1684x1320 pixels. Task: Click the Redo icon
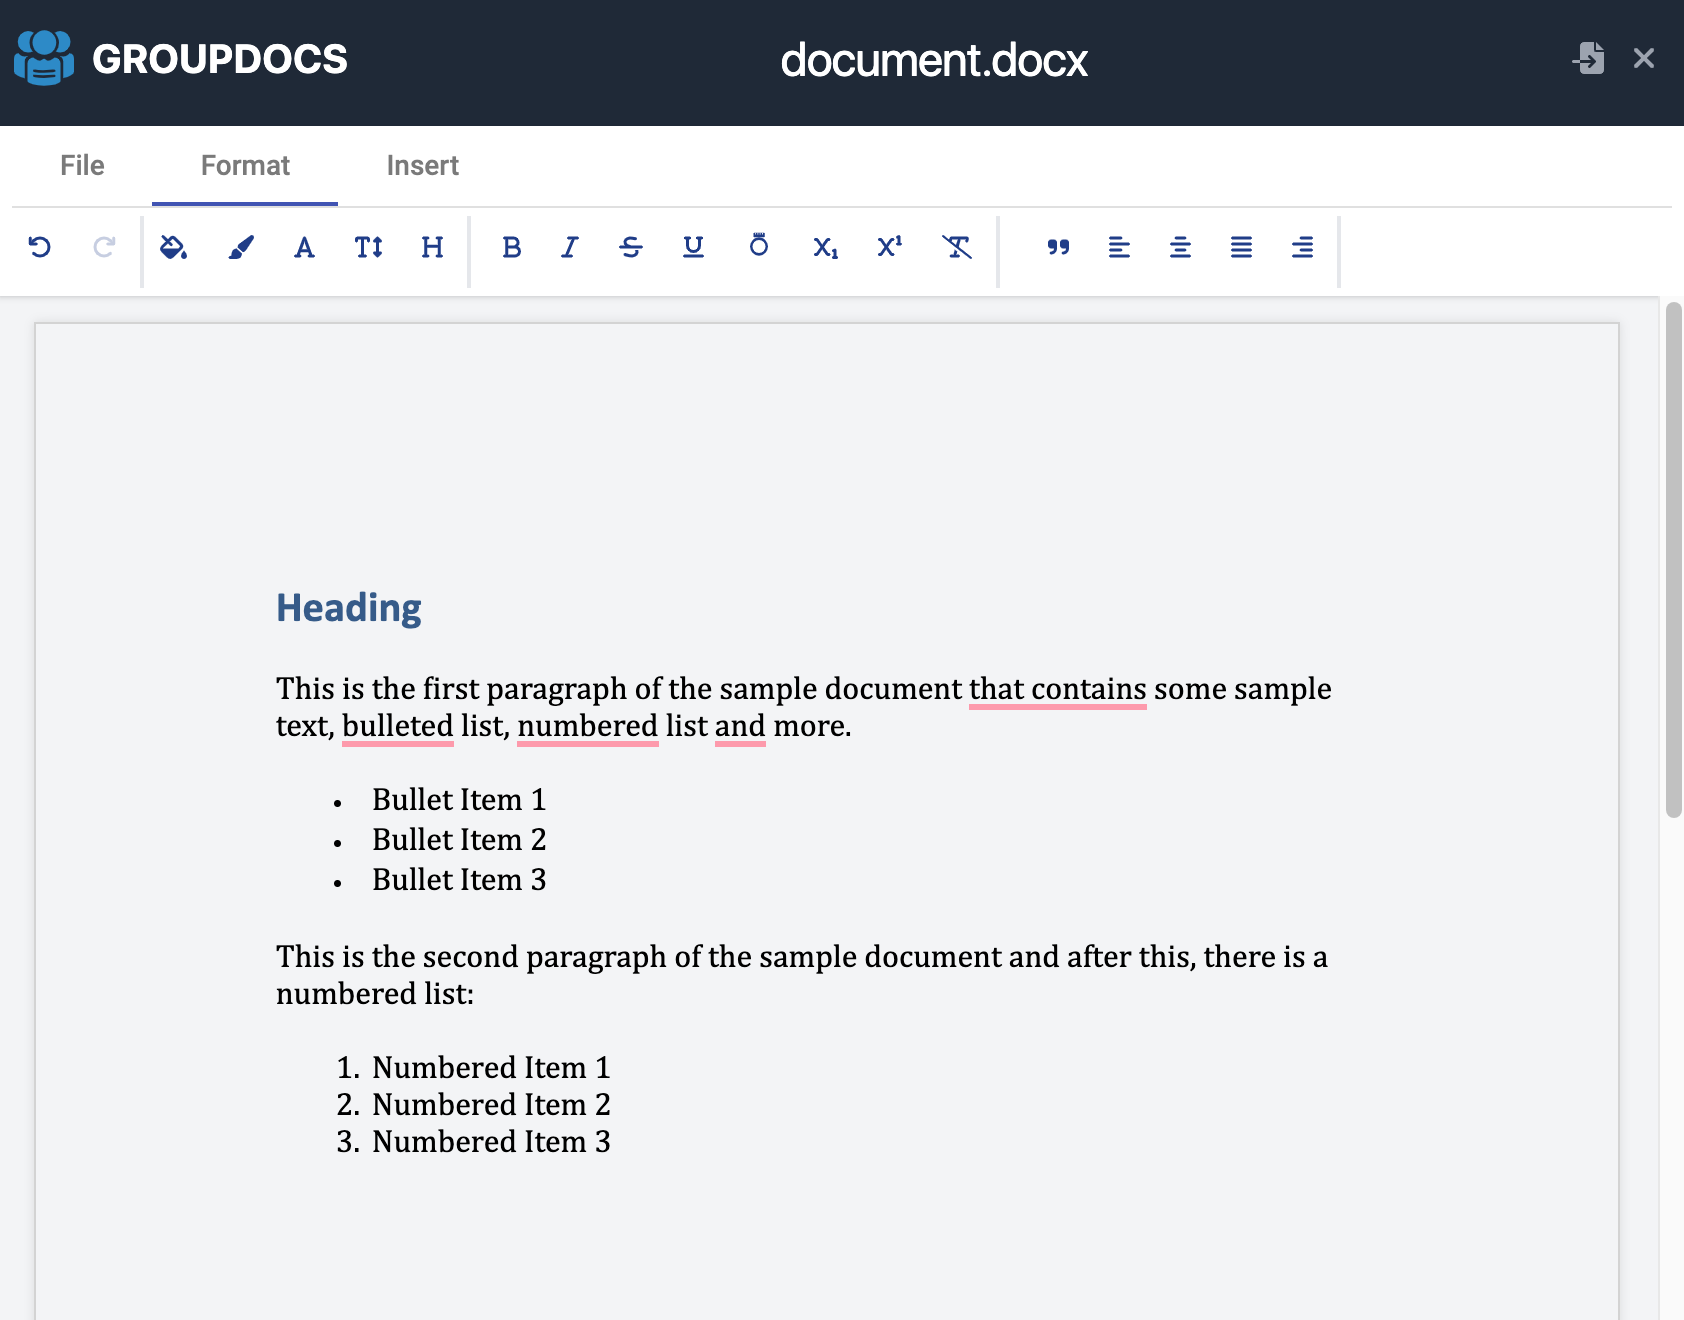coord(103,249)
